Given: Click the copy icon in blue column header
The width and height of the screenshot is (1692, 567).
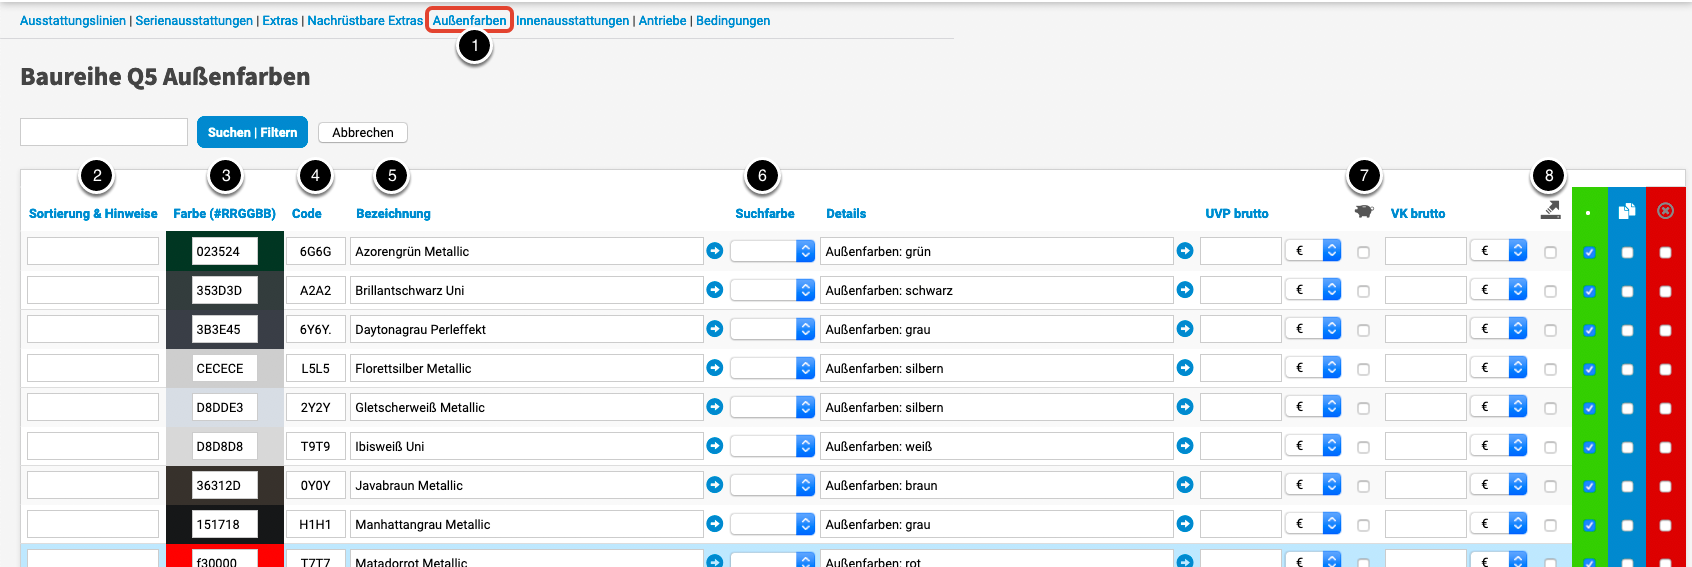Looking at the screenshot, I should (1627, 211).
